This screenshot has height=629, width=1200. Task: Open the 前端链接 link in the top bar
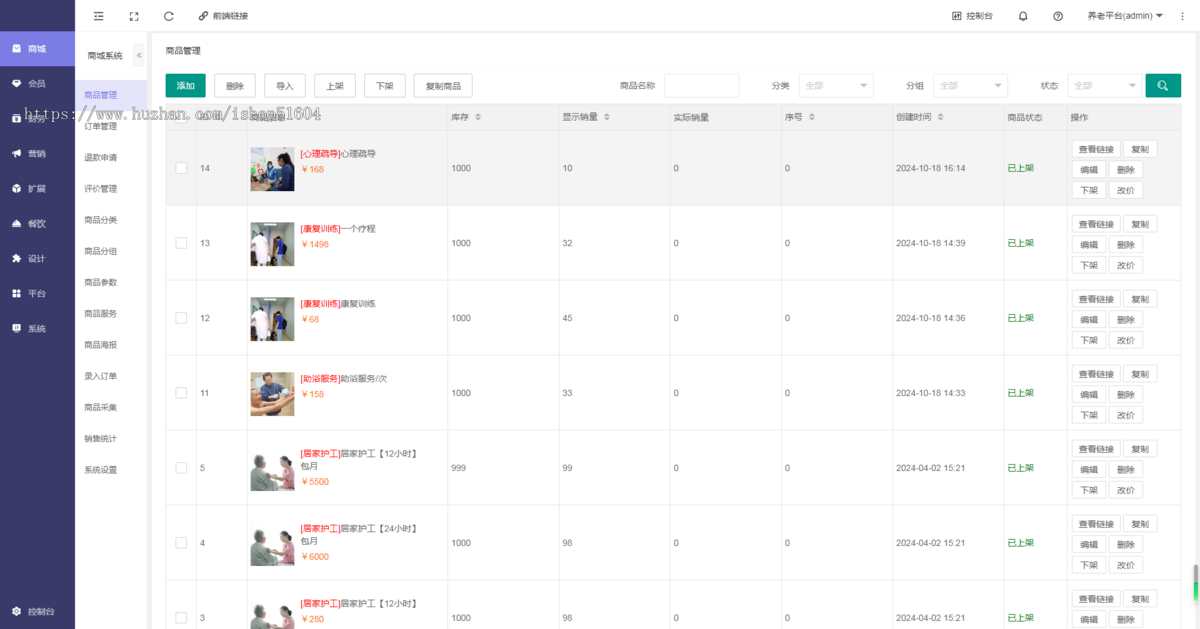pyautogui.click(x=223, y=16)
